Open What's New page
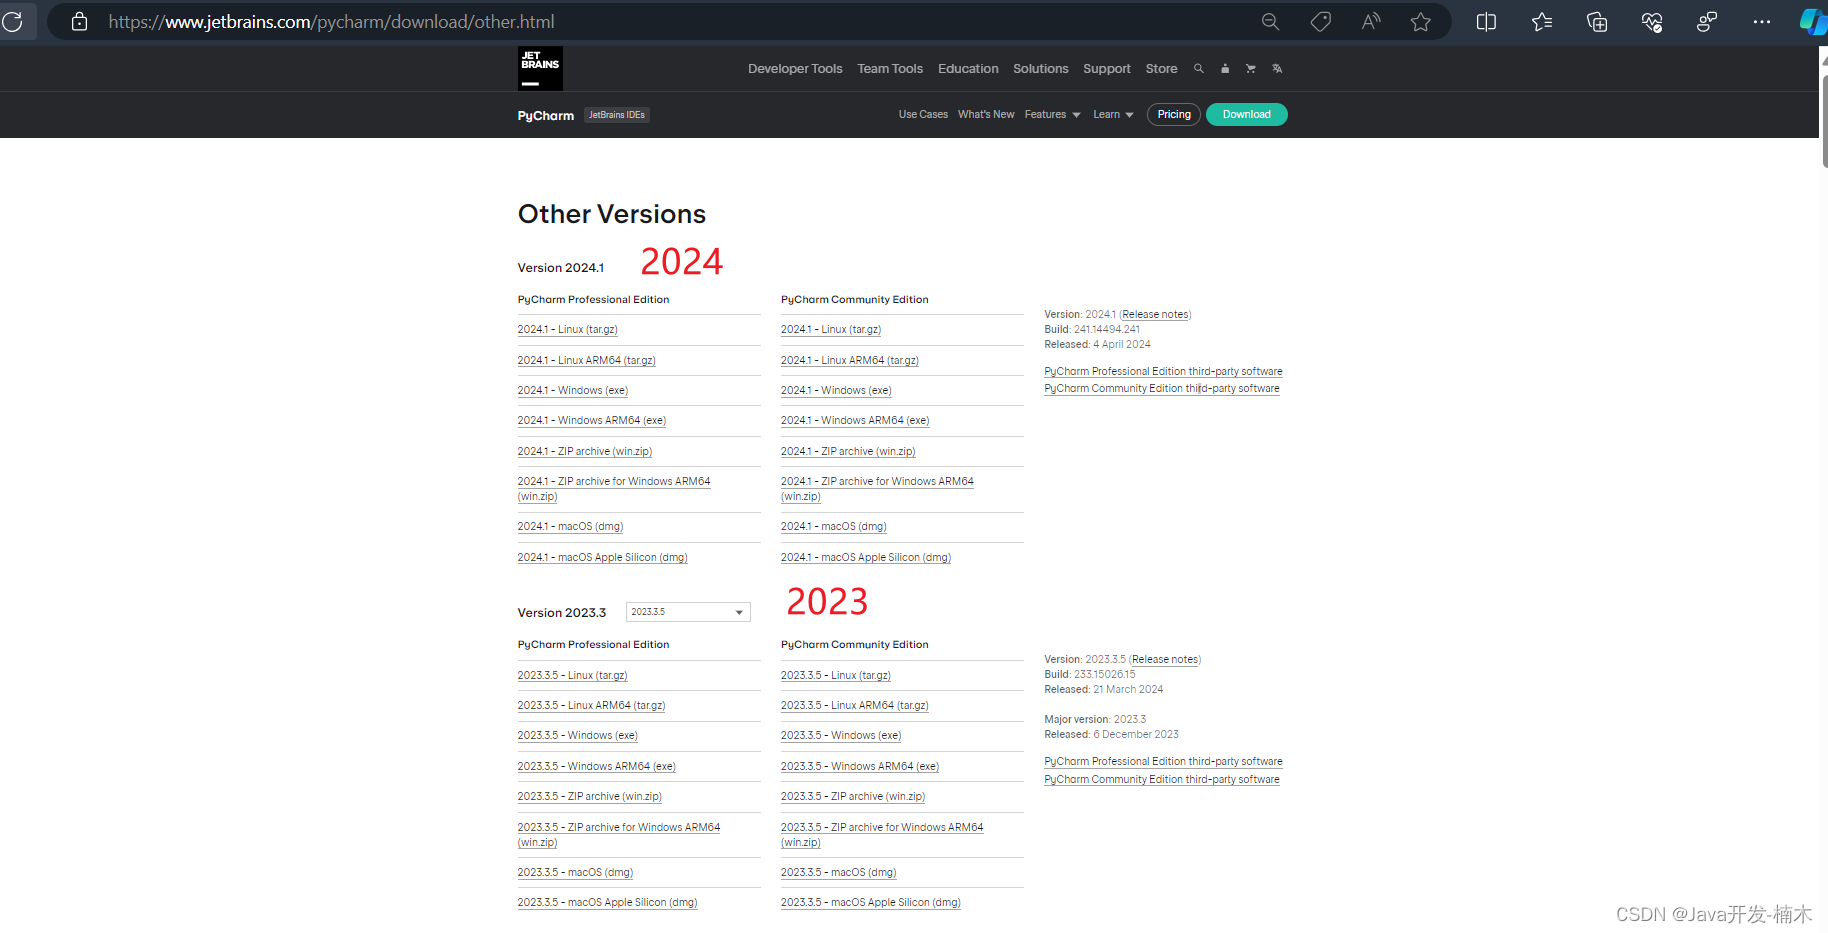The image size is (1828, 933). coord(986,115)
